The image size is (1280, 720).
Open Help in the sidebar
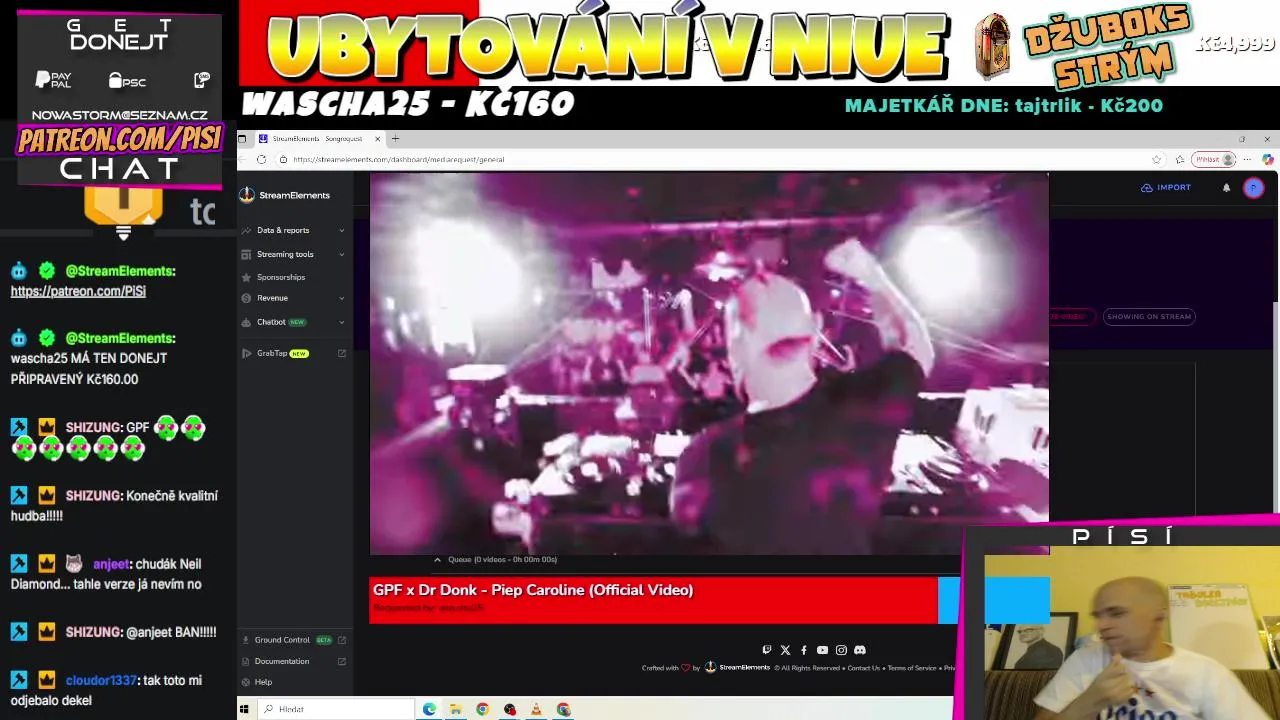click(x=263, y=682)
